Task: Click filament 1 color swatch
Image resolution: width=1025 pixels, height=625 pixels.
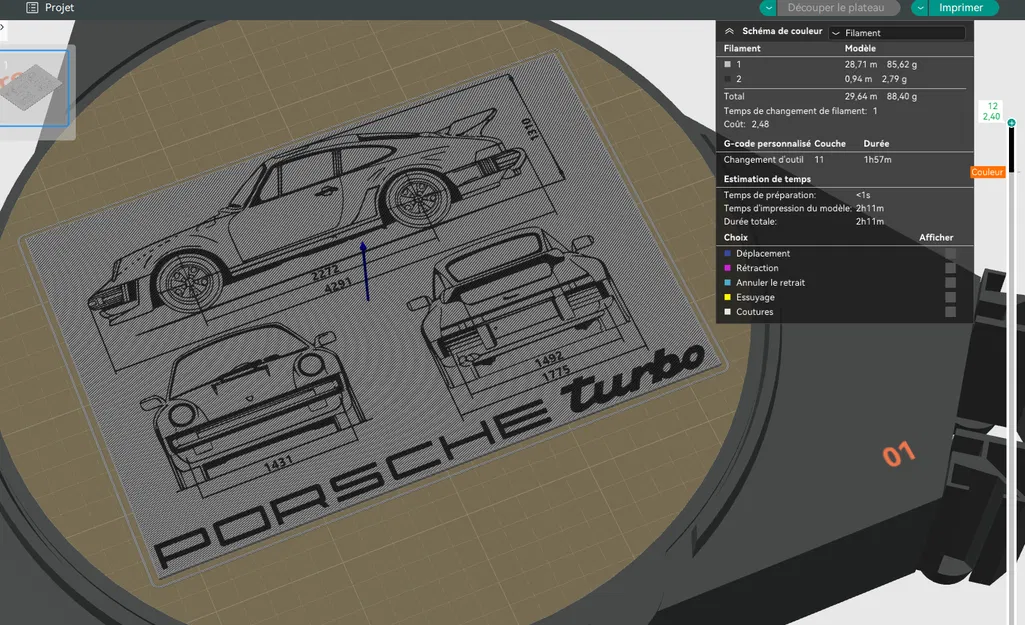Action: pyautogui.click(x=728, y=64)
